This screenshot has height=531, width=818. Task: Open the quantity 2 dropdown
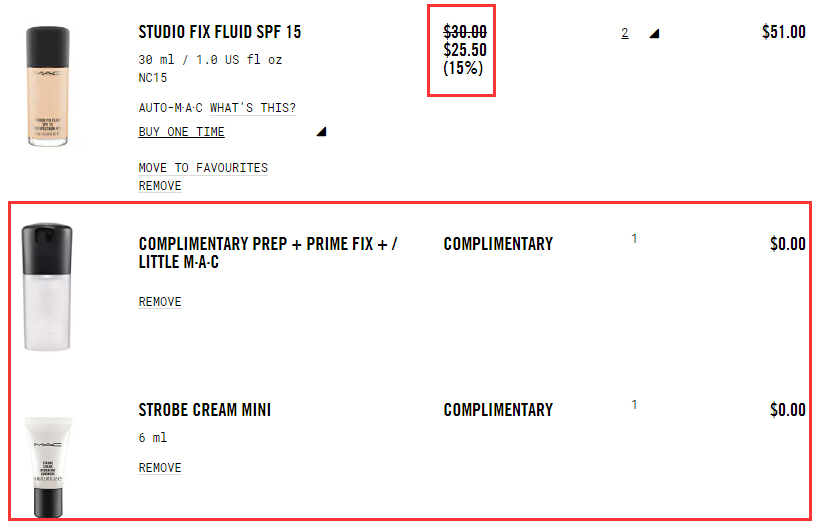point(625,33)
